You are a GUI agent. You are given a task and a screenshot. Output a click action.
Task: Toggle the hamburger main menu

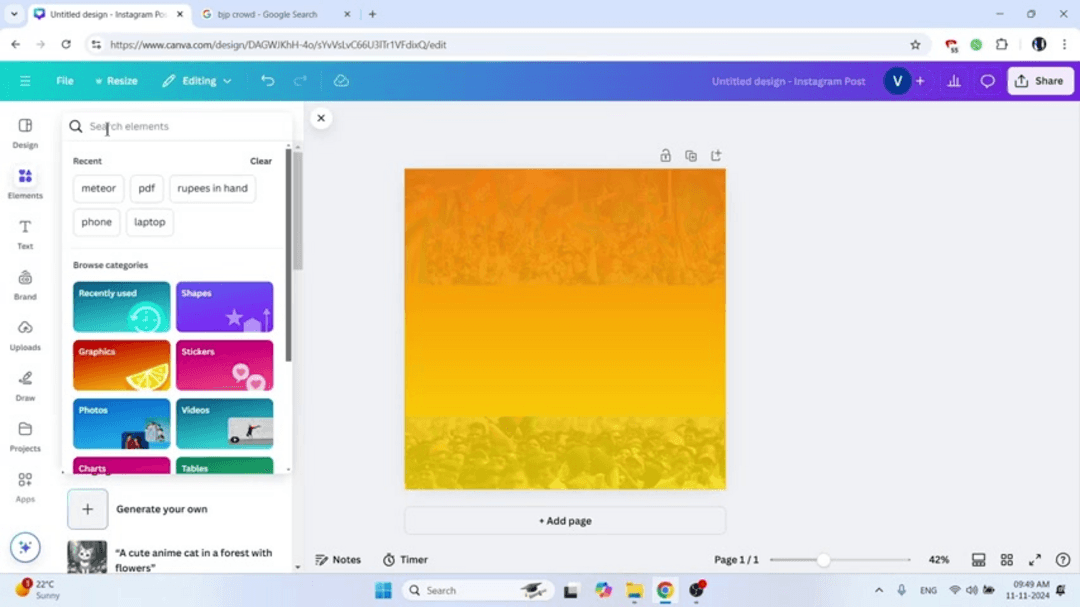(x=25, y=81)
